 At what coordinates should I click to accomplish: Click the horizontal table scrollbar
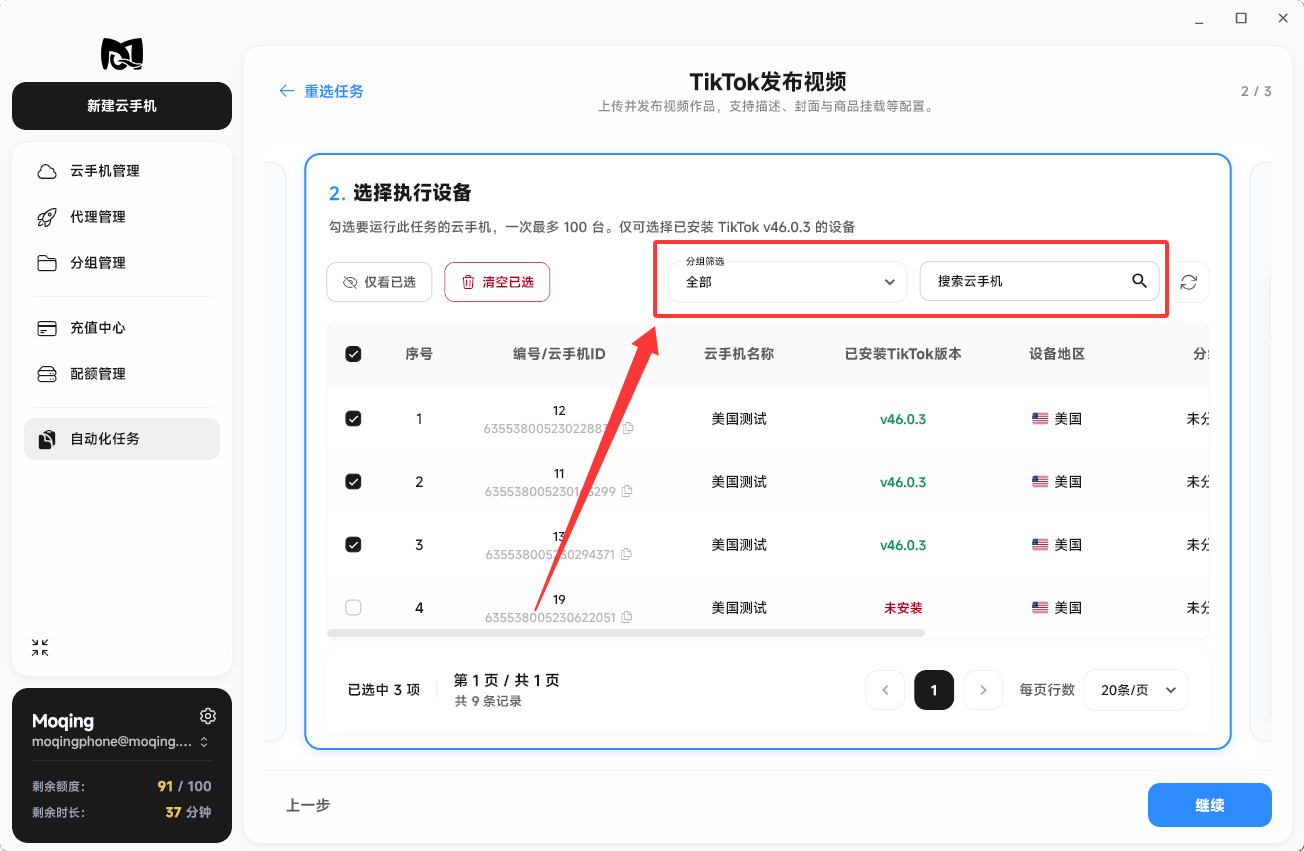pos(626,633)
